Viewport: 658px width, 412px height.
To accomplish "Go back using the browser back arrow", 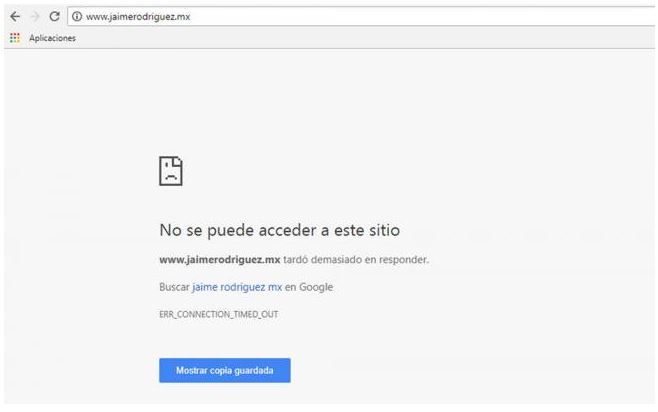I will tap(15, 16).
